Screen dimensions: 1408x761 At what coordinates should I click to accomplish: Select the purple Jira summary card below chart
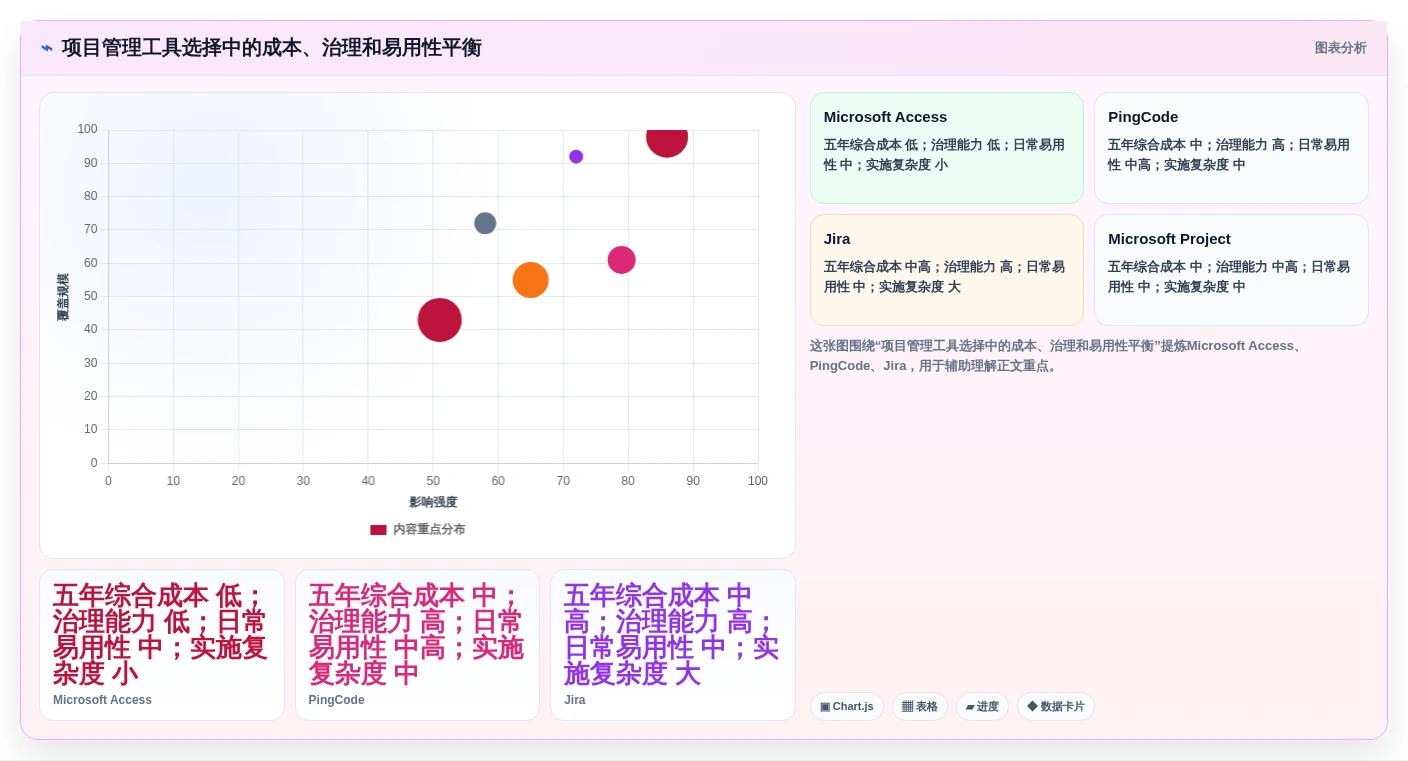point(673,645)
